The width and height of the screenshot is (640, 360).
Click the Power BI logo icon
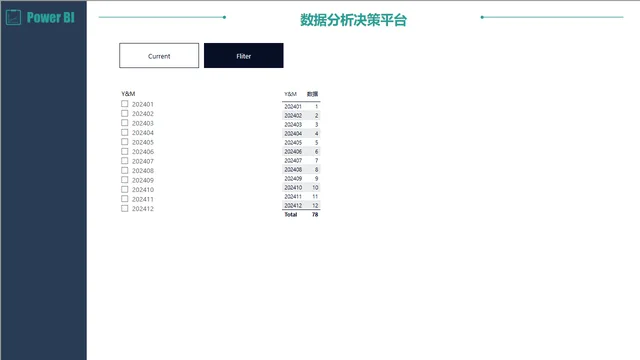(13, 17)
